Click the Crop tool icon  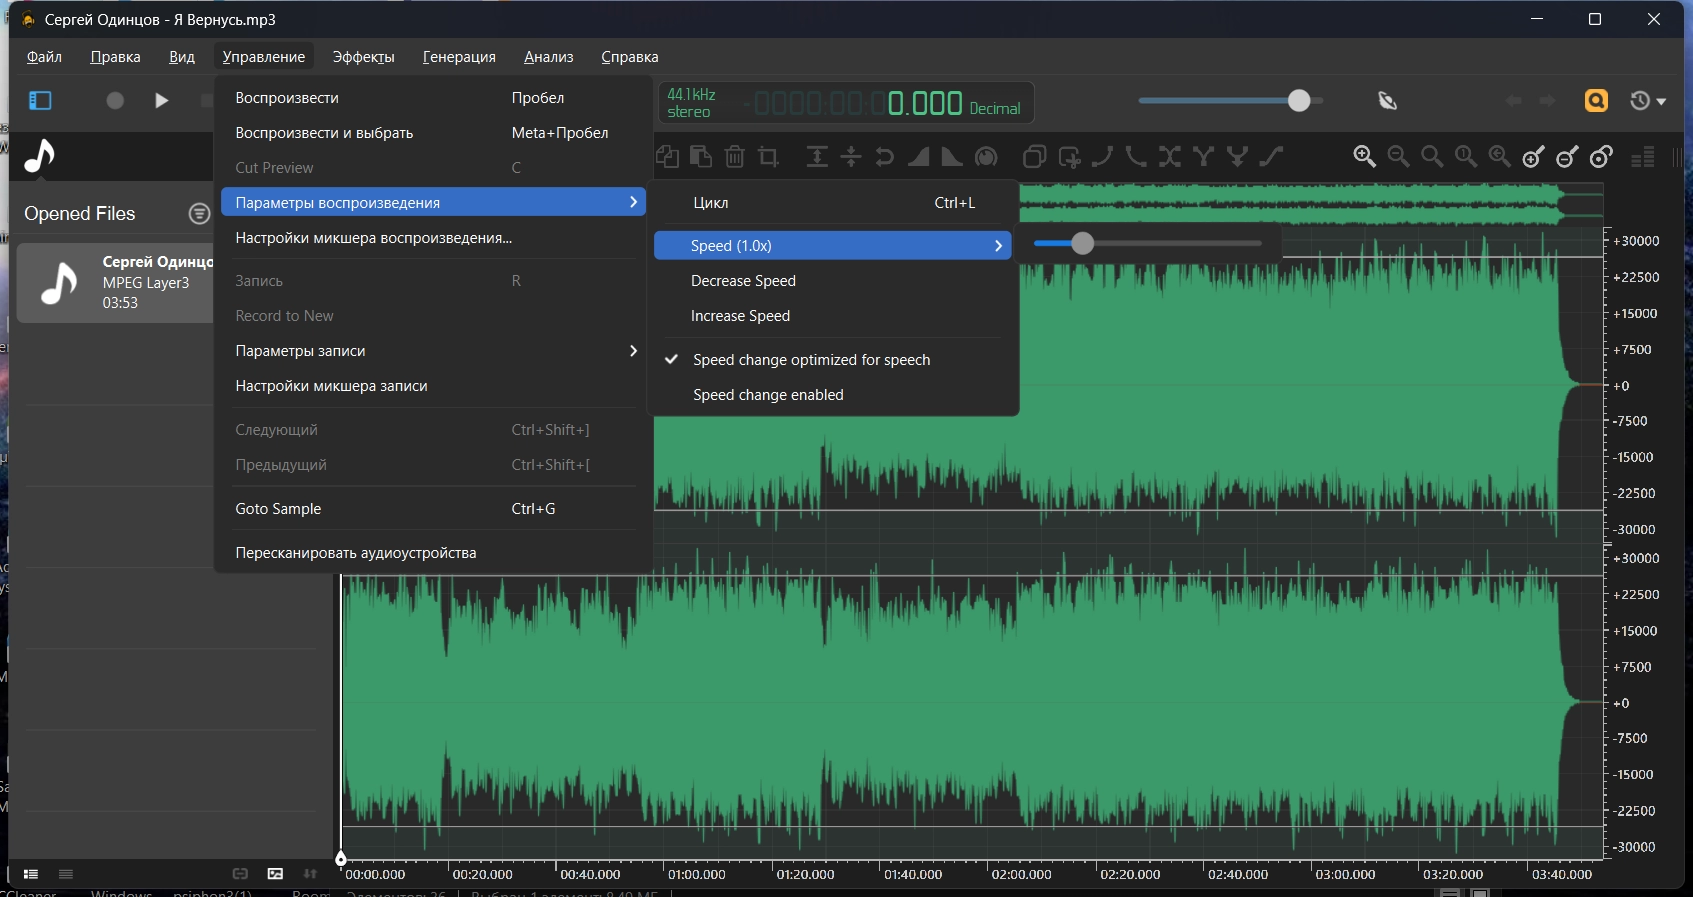tap(768, 156)
